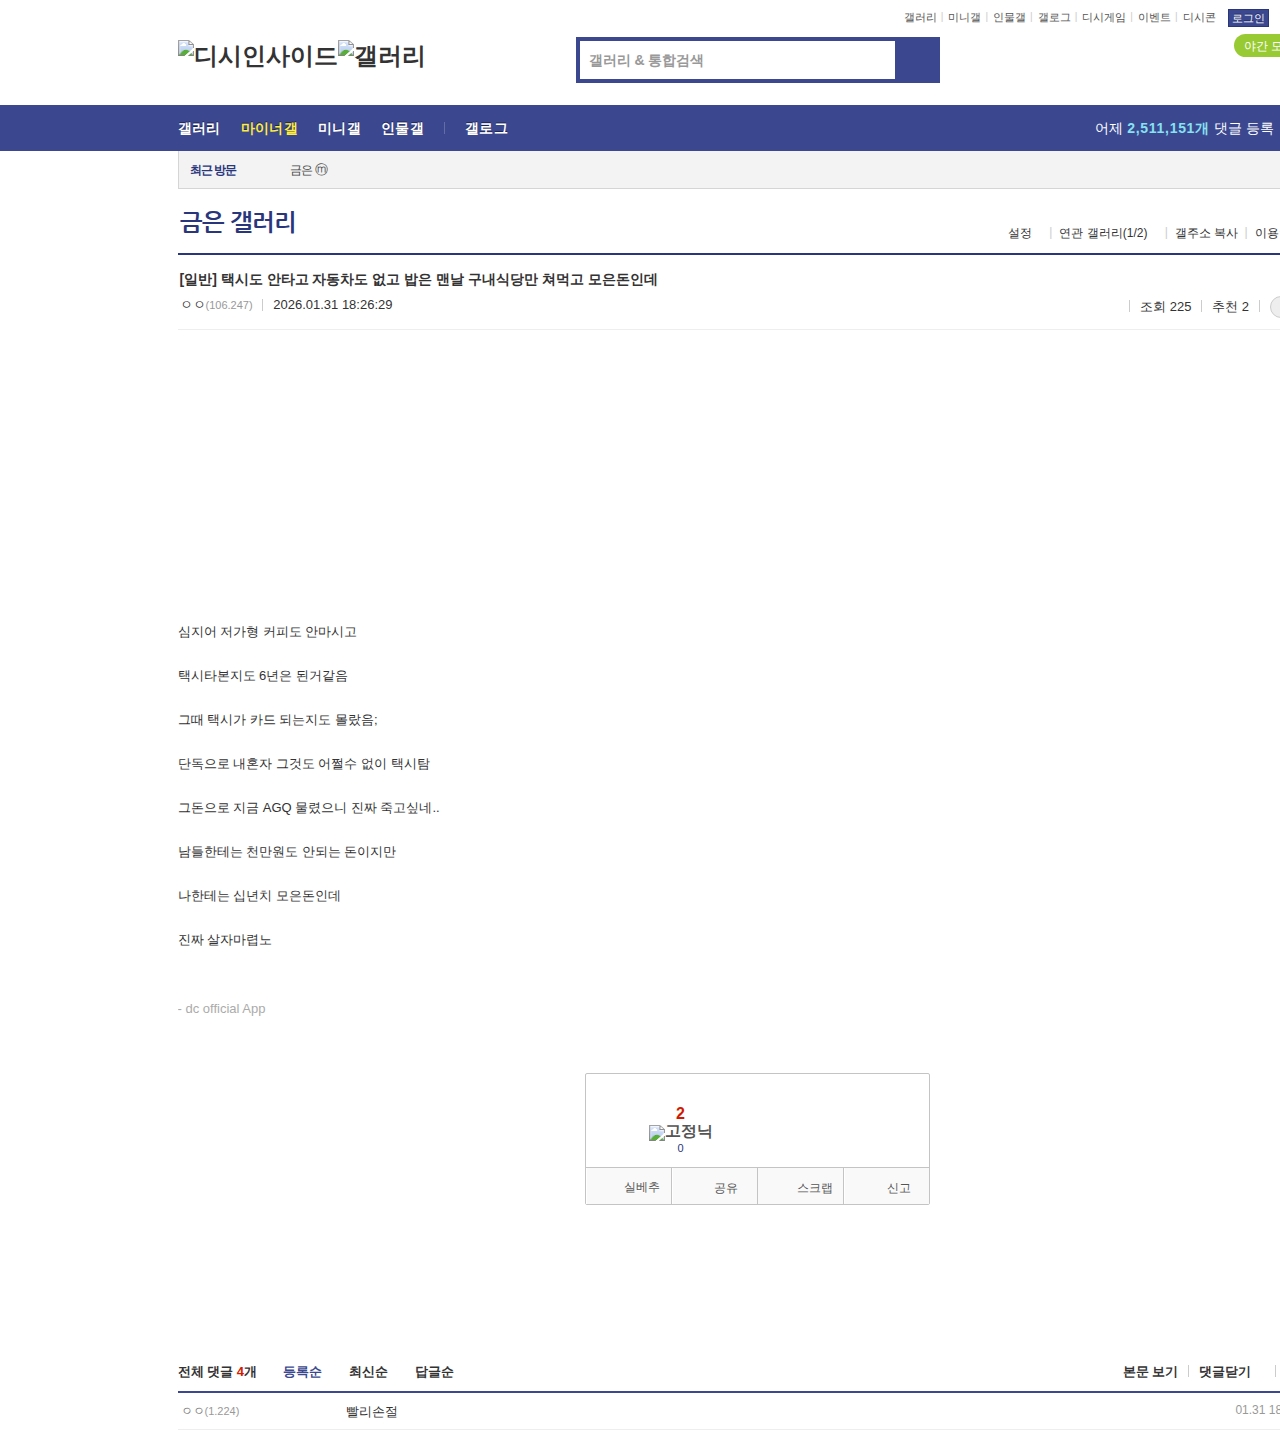The image size is (1280, 1440).
Task: Click the blue search button beside the search box
Action: click(917, 60)
